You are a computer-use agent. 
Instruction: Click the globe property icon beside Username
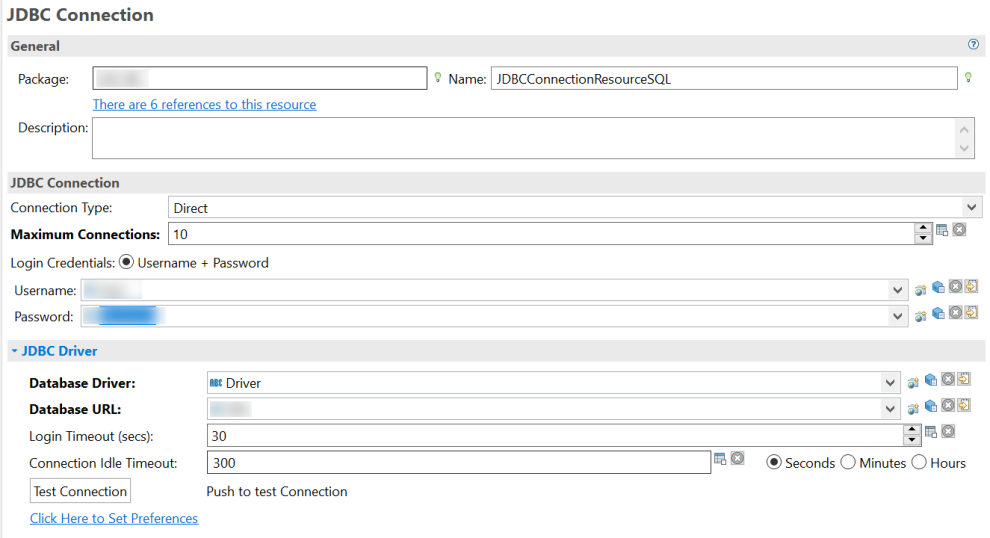(921, 290)
